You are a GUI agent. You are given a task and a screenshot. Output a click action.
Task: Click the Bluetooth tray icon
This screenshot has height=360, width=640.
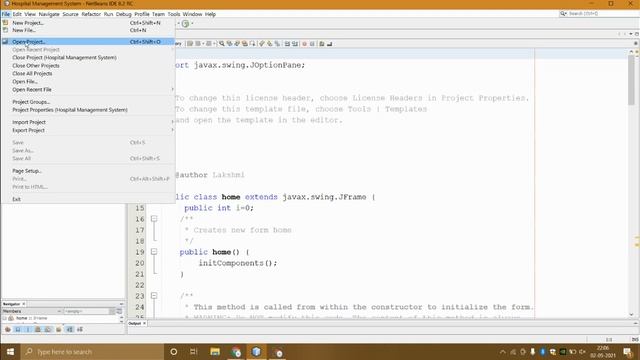[x=542, y=352]
